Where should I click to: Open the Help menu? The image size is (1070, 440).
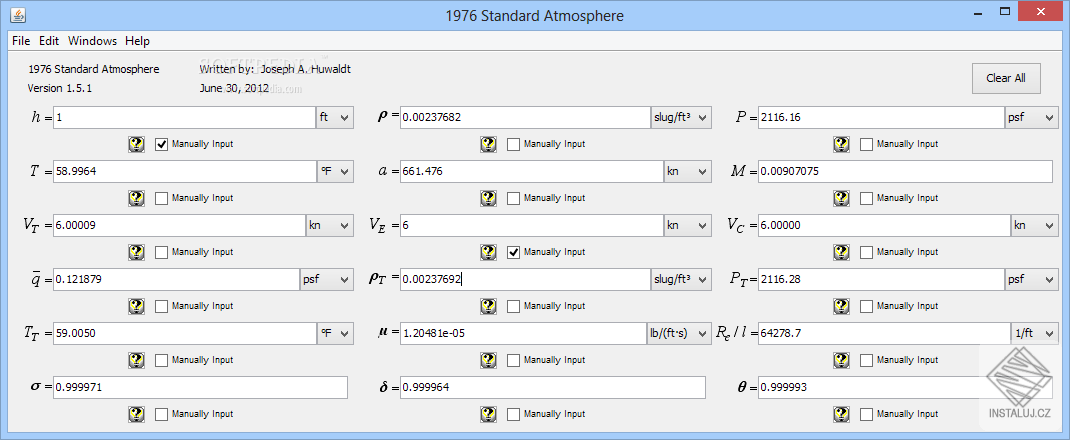pos(137,41)
